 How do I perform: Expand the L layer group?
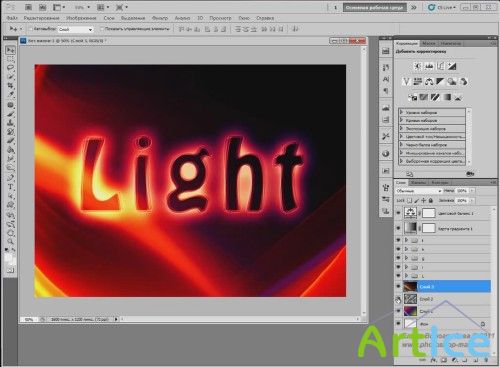tap(406, 276)
